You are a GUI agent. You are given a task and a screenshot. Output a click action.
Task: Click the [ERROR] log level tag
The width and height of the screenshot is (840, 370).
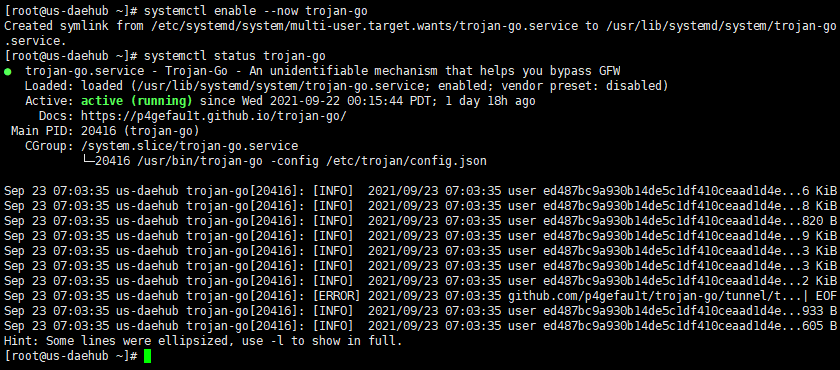click(336, 296)
